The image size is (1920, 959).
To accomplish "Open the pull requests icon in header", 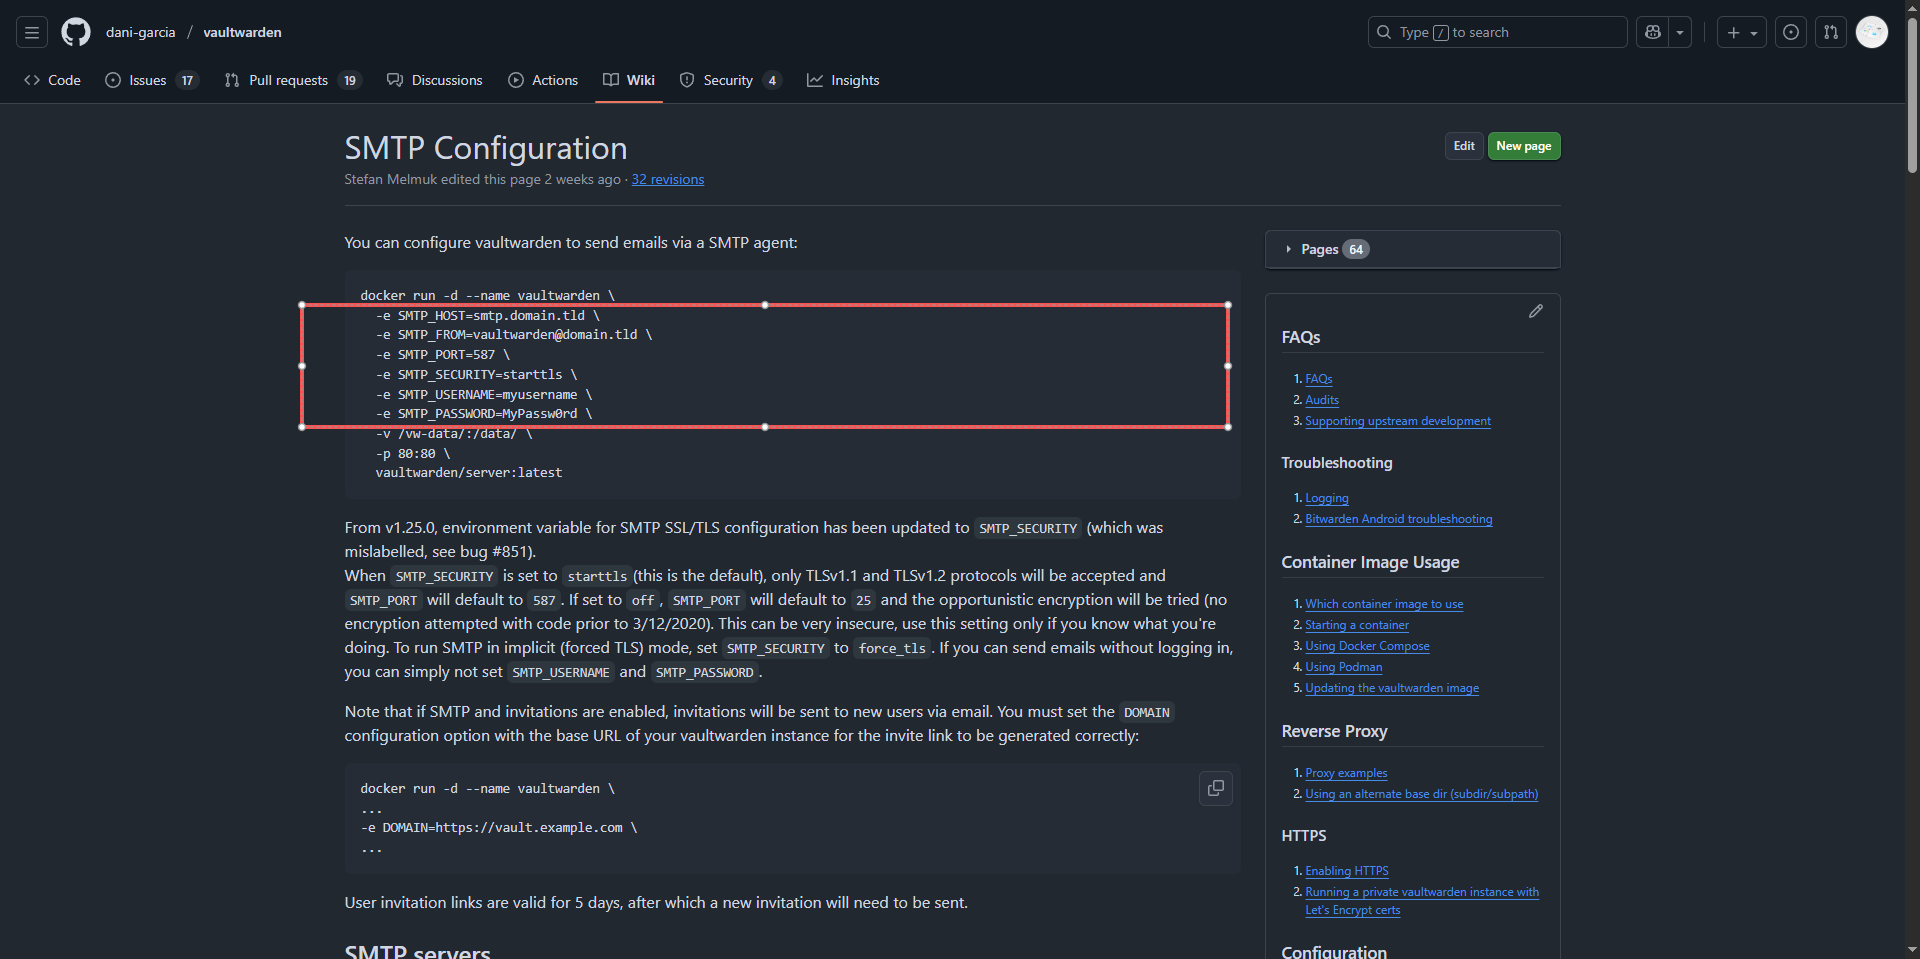I will pyautogui.click(x=1830, y=32).
